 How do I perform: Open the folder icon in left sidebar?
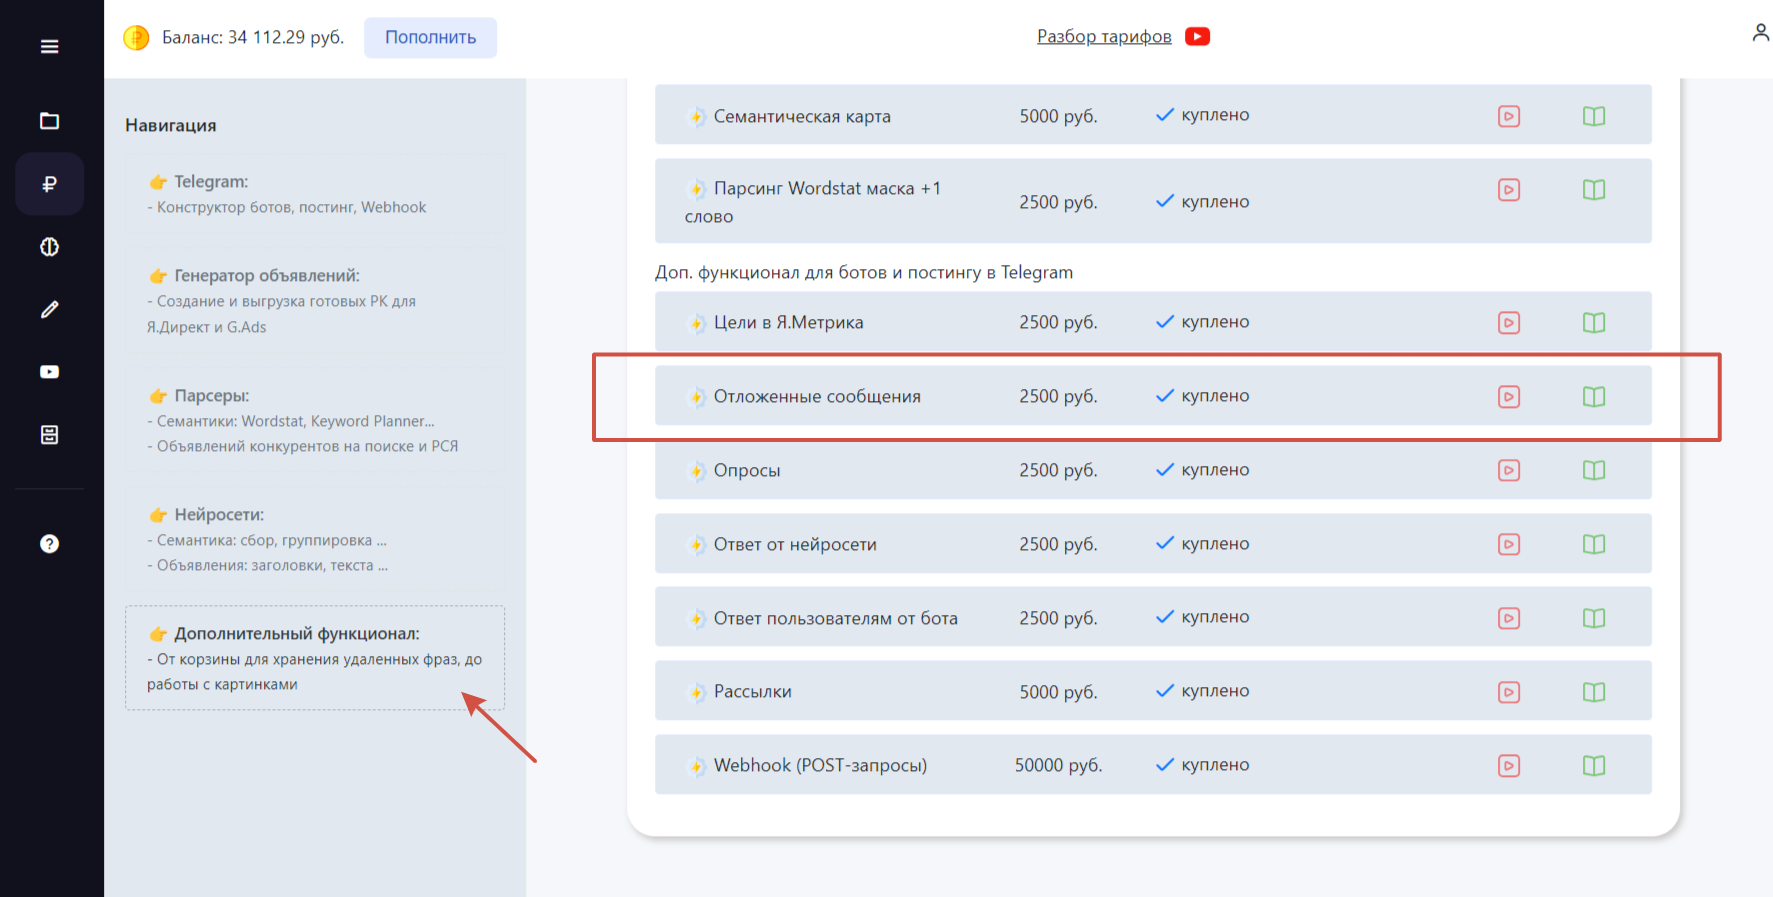click(x=49, y=121)
